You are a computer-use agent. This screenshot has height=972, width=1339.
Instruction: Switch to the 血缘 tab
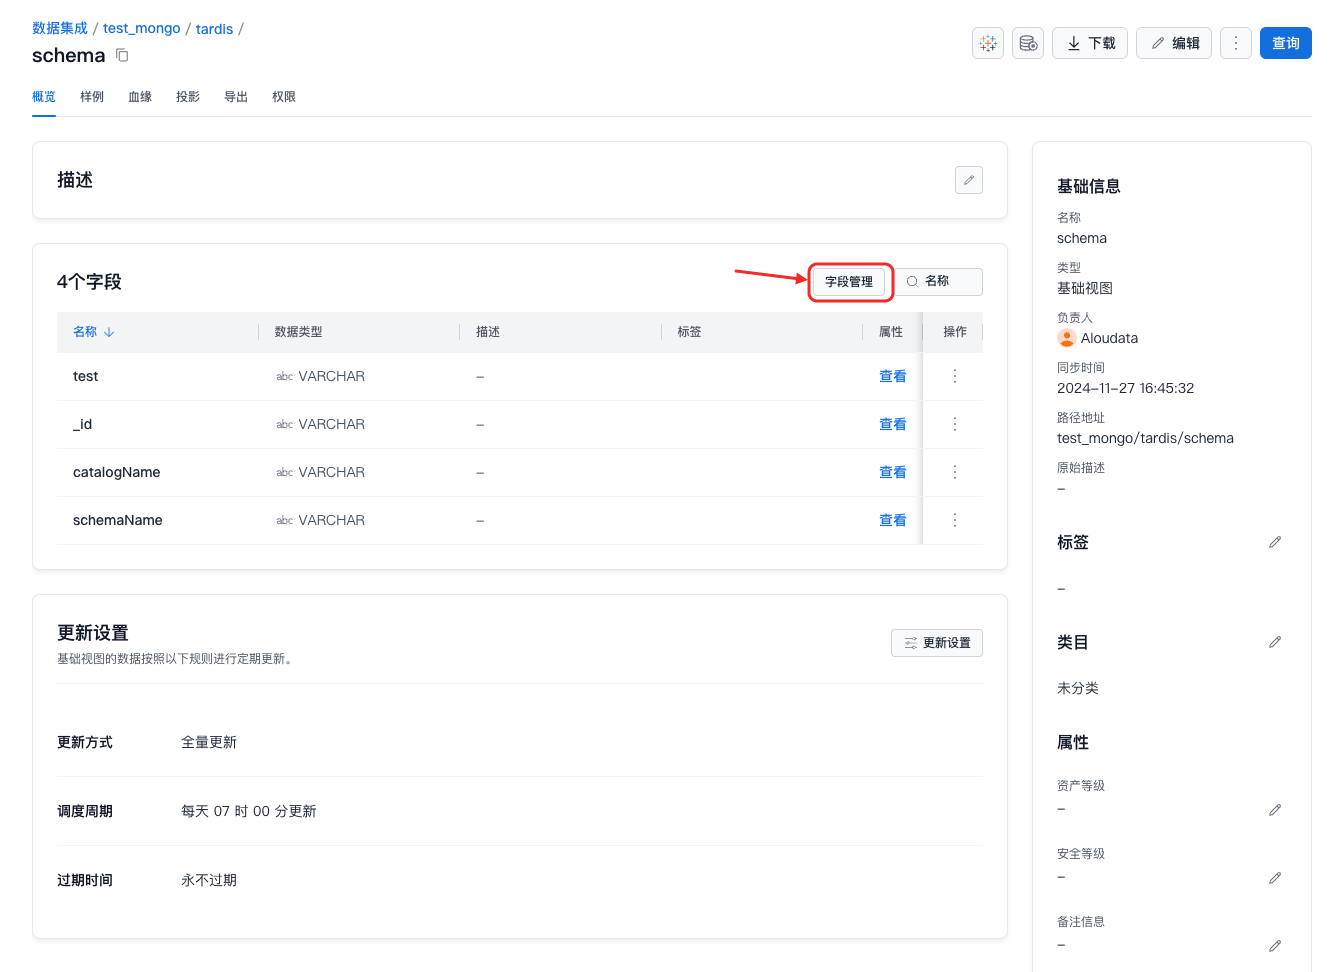[140, 97]
